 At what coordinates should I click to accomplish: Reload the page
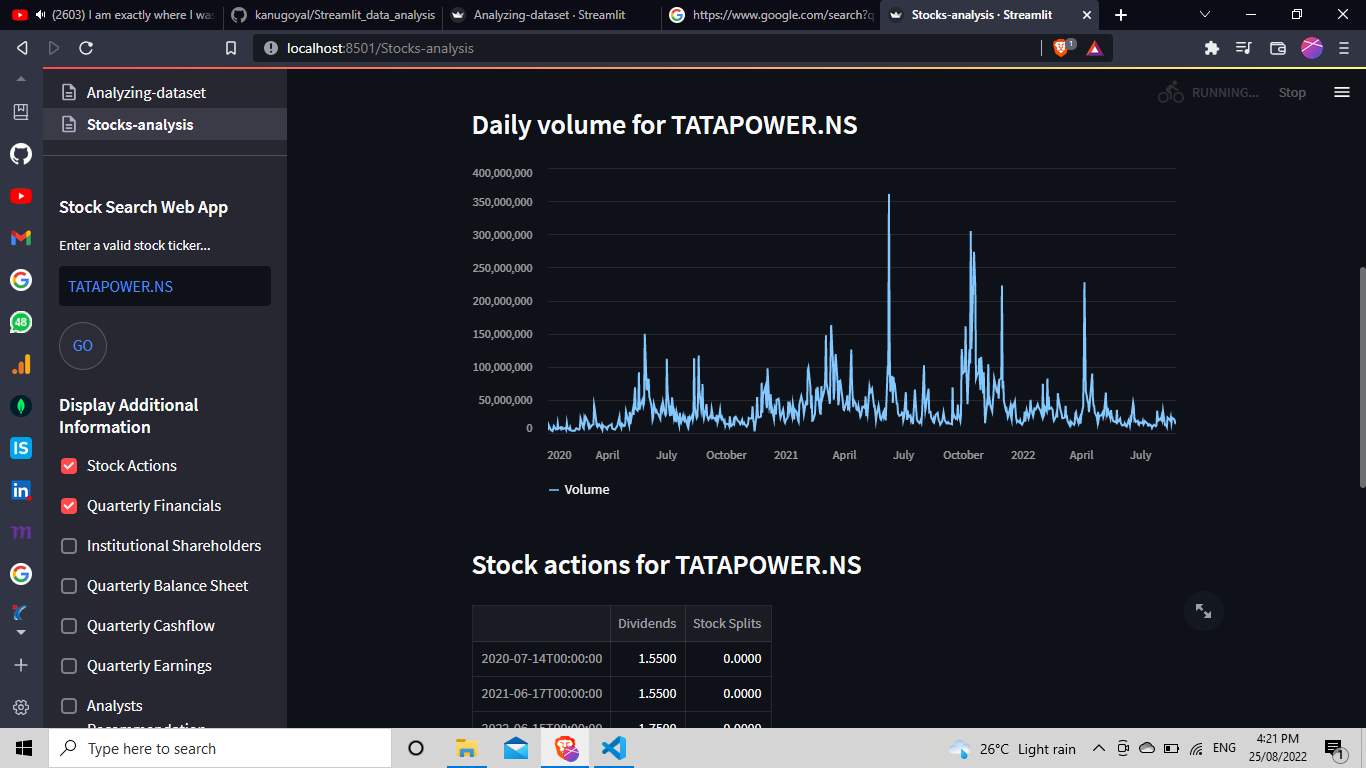pos(86,48)
